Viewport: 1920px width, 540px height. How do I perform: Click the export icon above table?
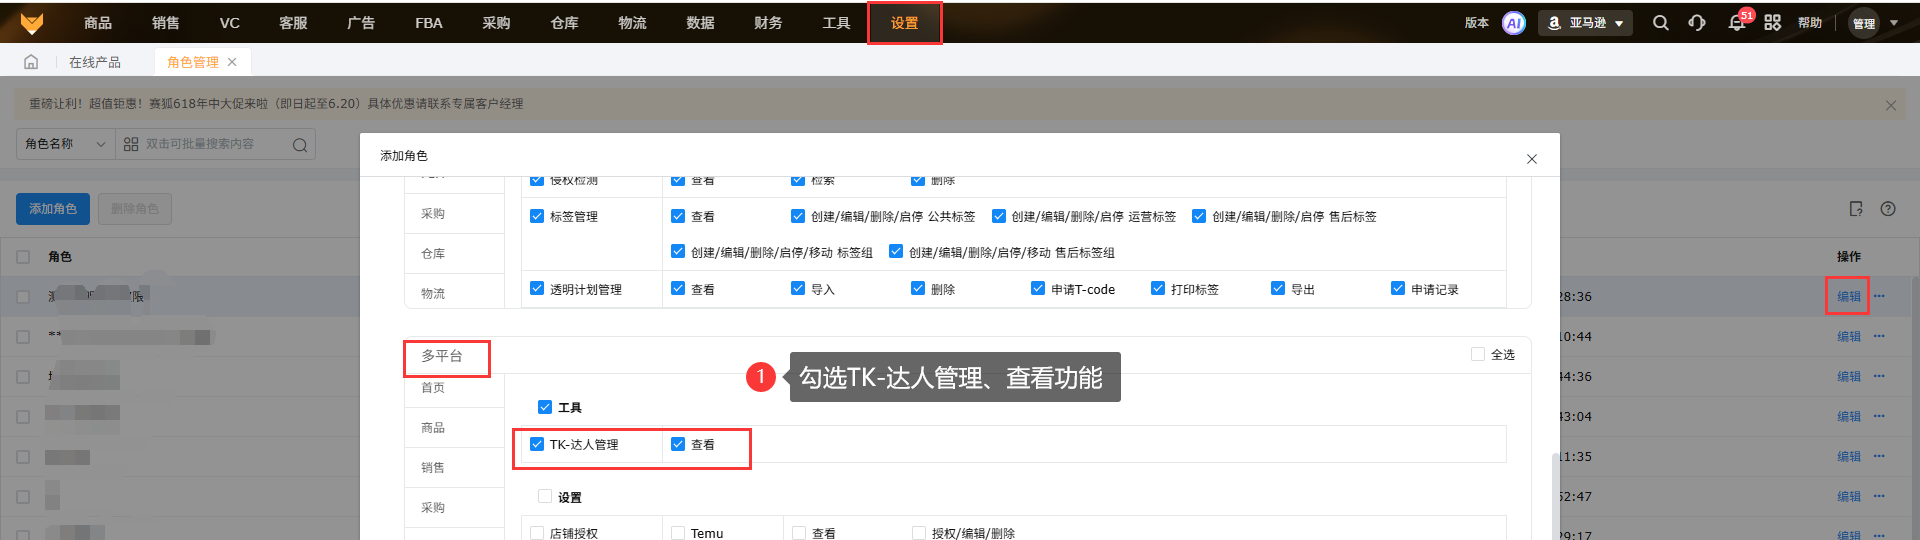(1856, 209)
